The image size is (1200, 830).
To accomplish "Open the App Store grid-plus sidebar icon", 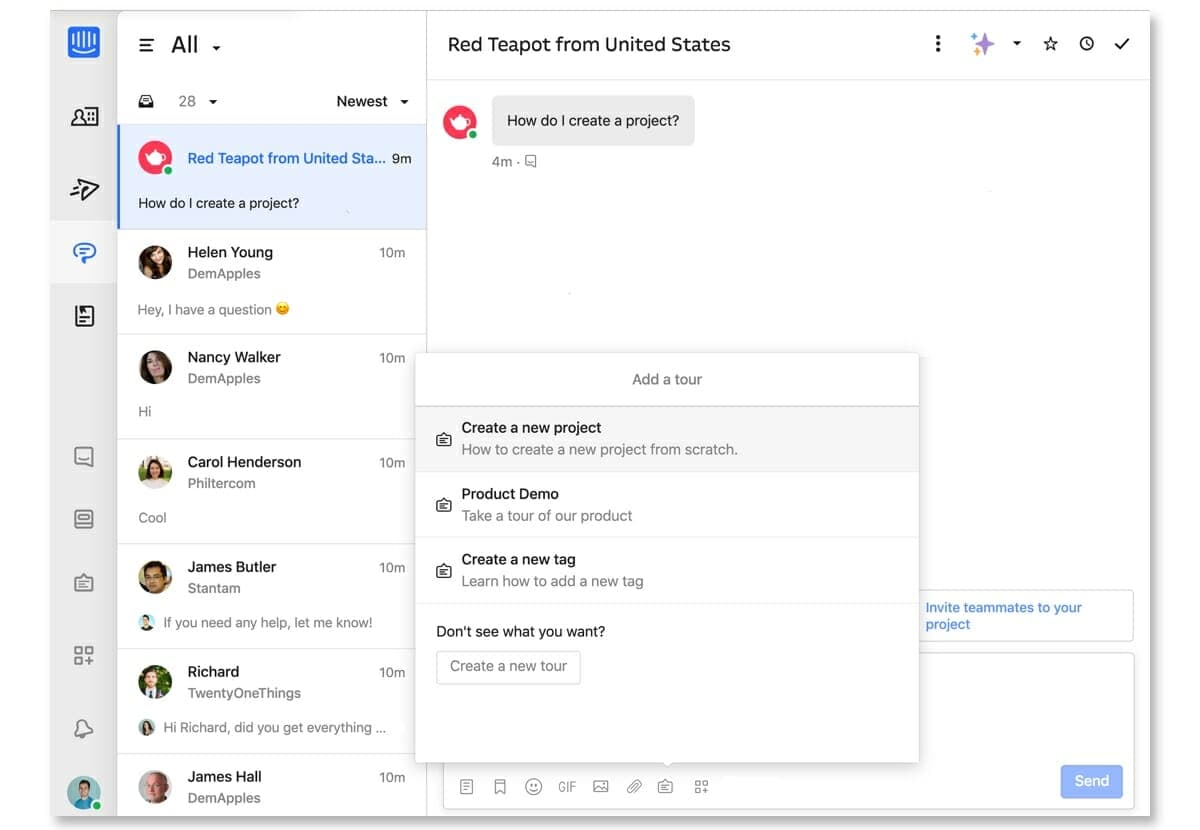I will pos(84,656).
